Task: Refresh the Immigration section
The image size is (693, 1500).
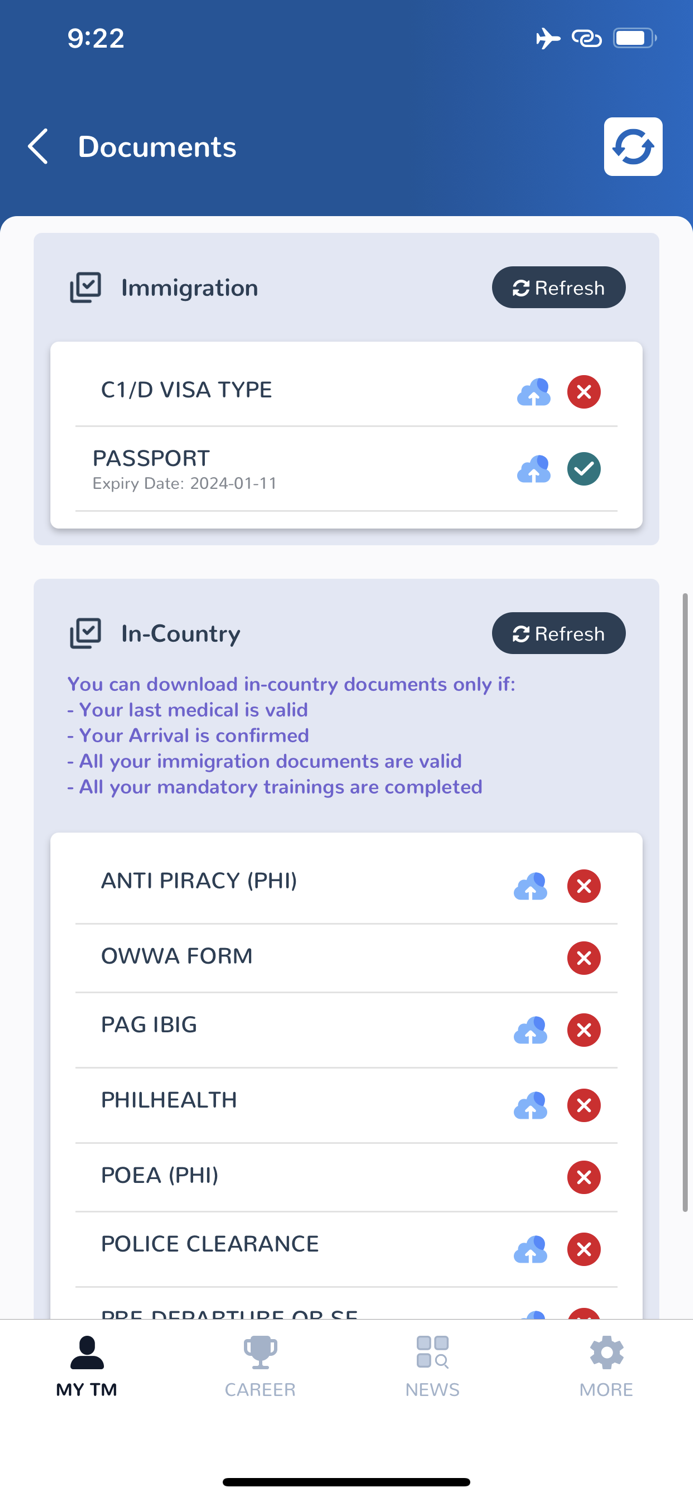Action: coord(558,288)
